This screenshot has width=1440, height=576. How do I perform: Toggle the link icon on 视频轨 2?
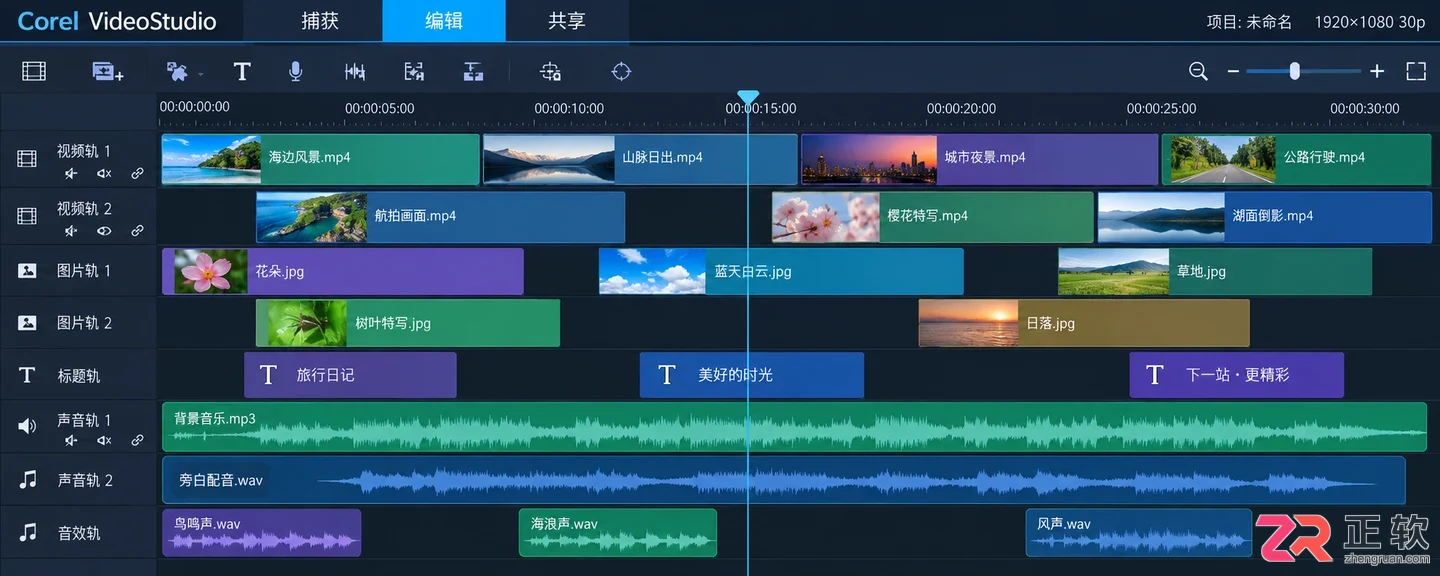point(137,231)
